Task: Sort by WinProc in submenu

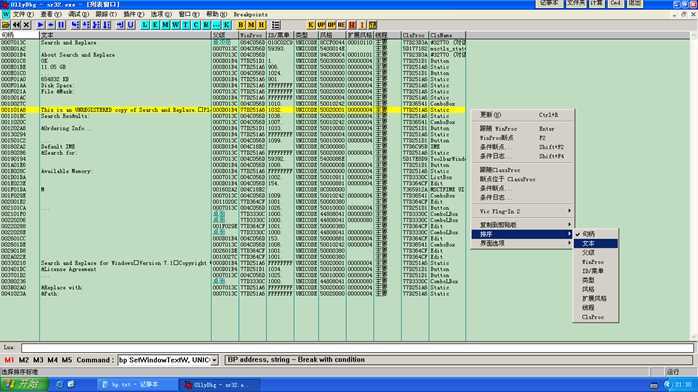Action: tap(596, 262)
